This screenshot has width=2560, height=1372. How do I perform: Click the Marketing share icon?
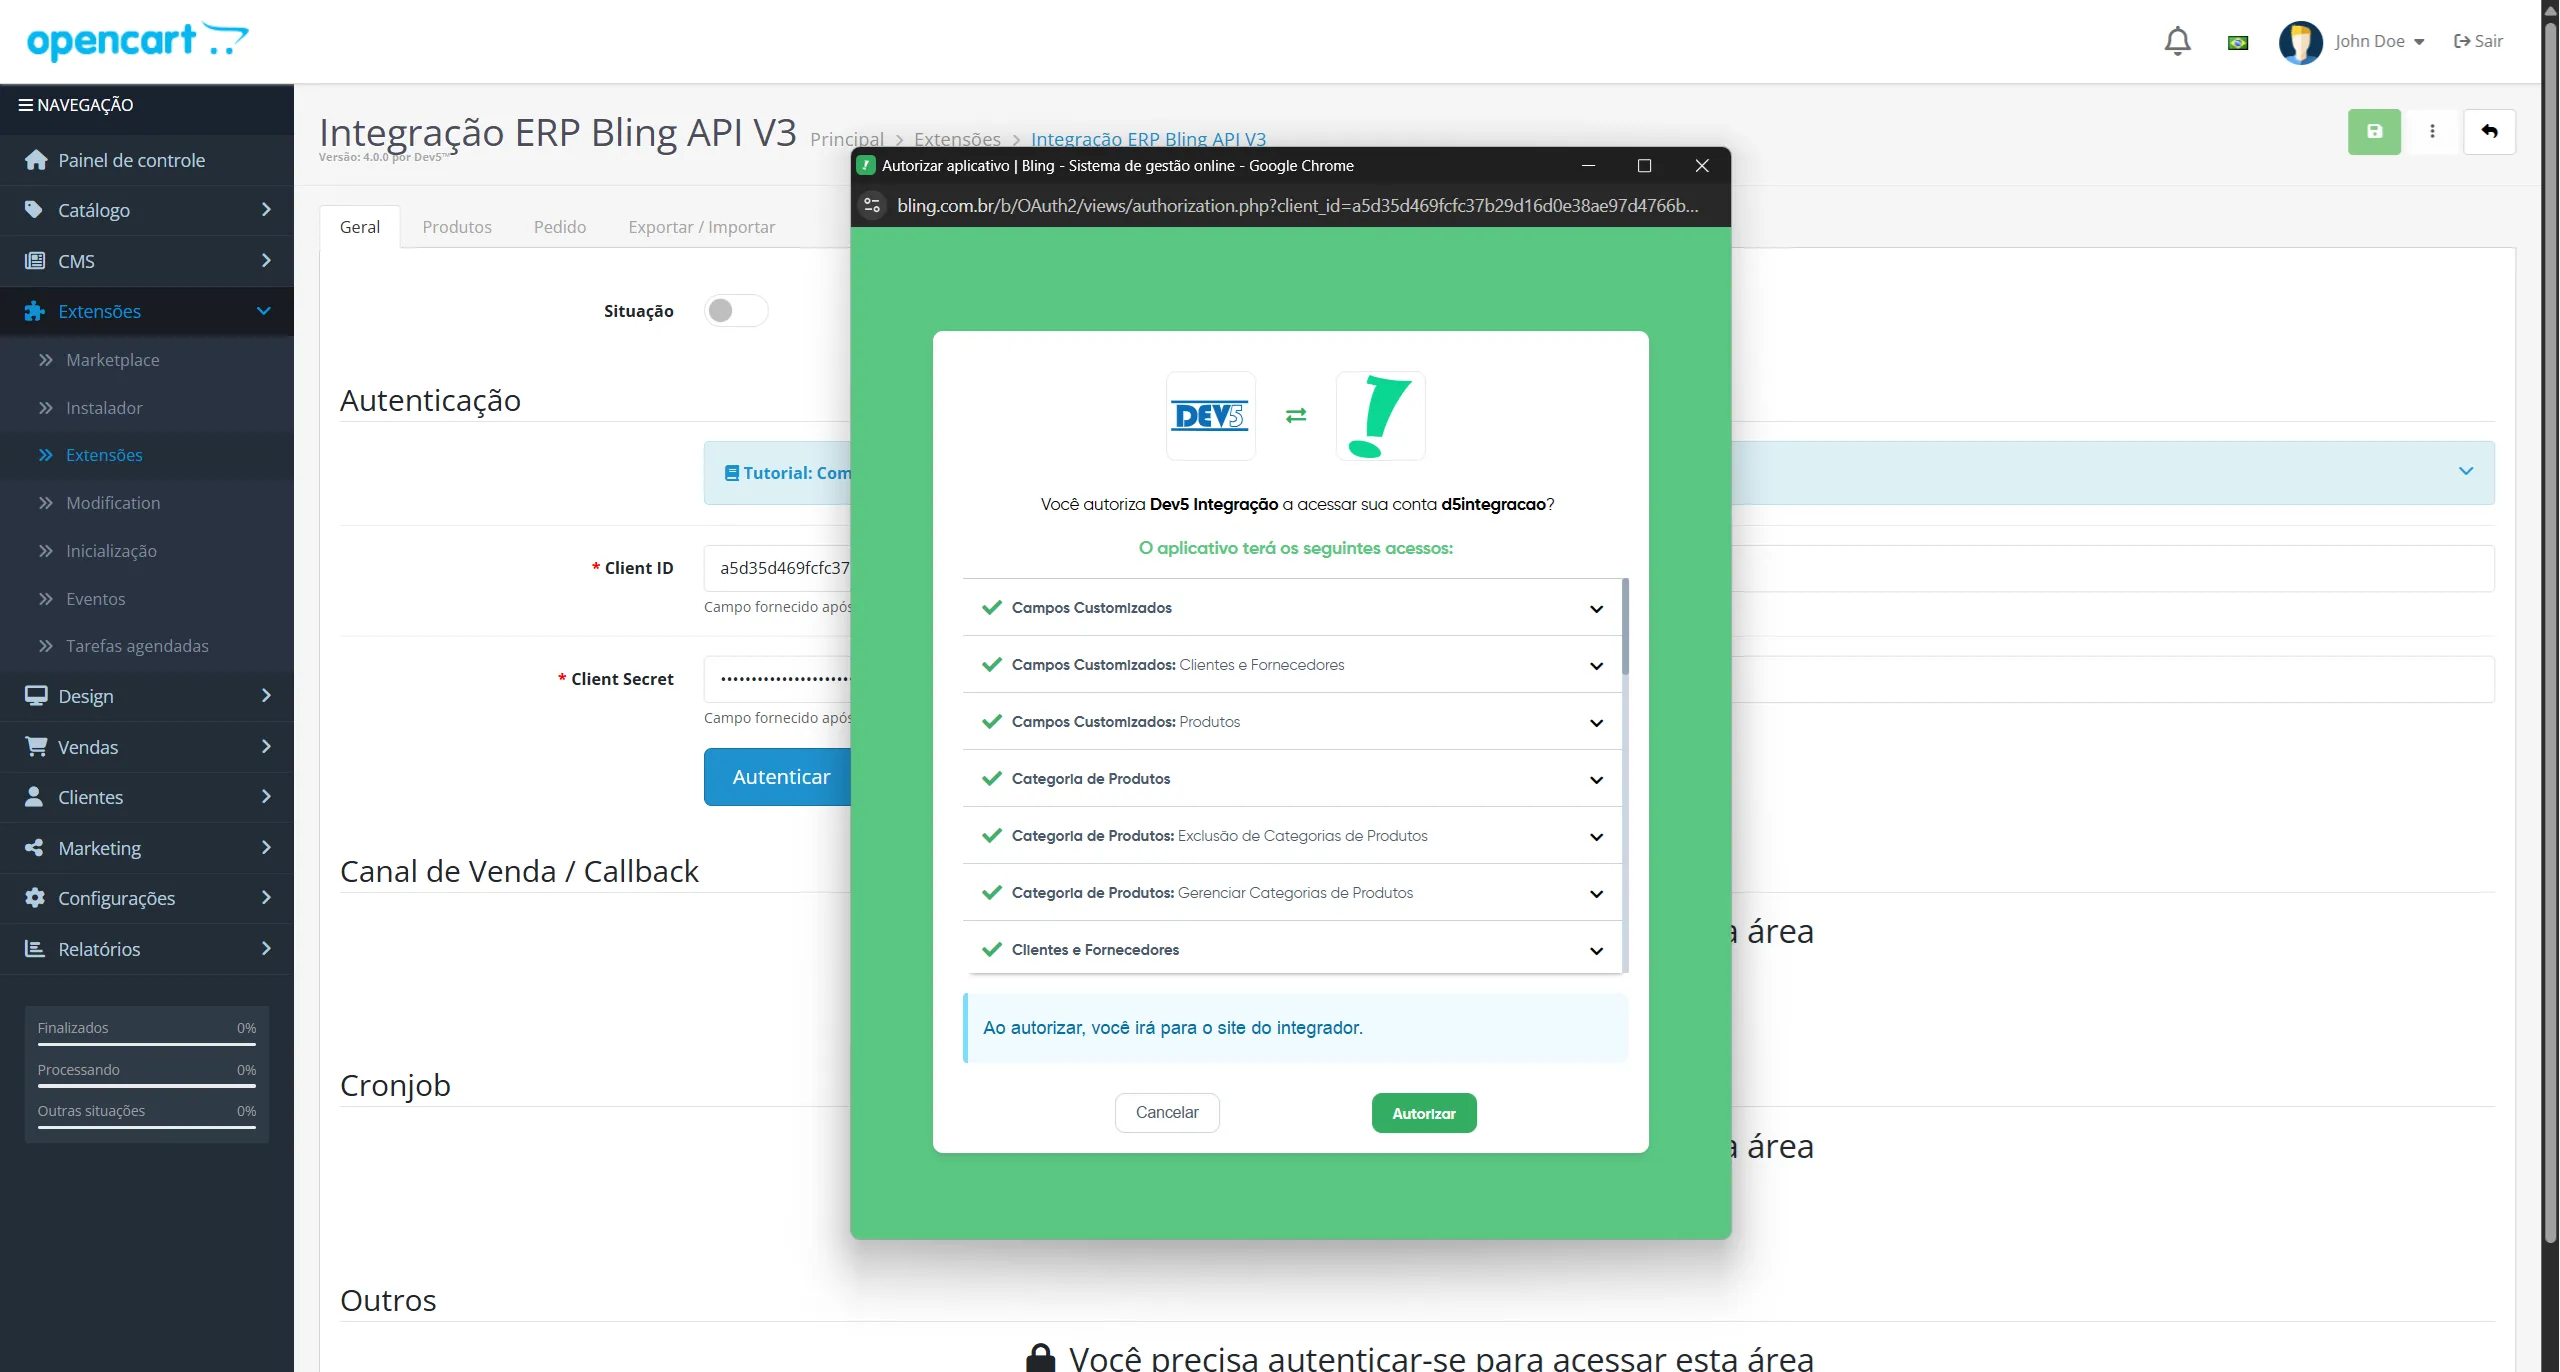point(34,847)
